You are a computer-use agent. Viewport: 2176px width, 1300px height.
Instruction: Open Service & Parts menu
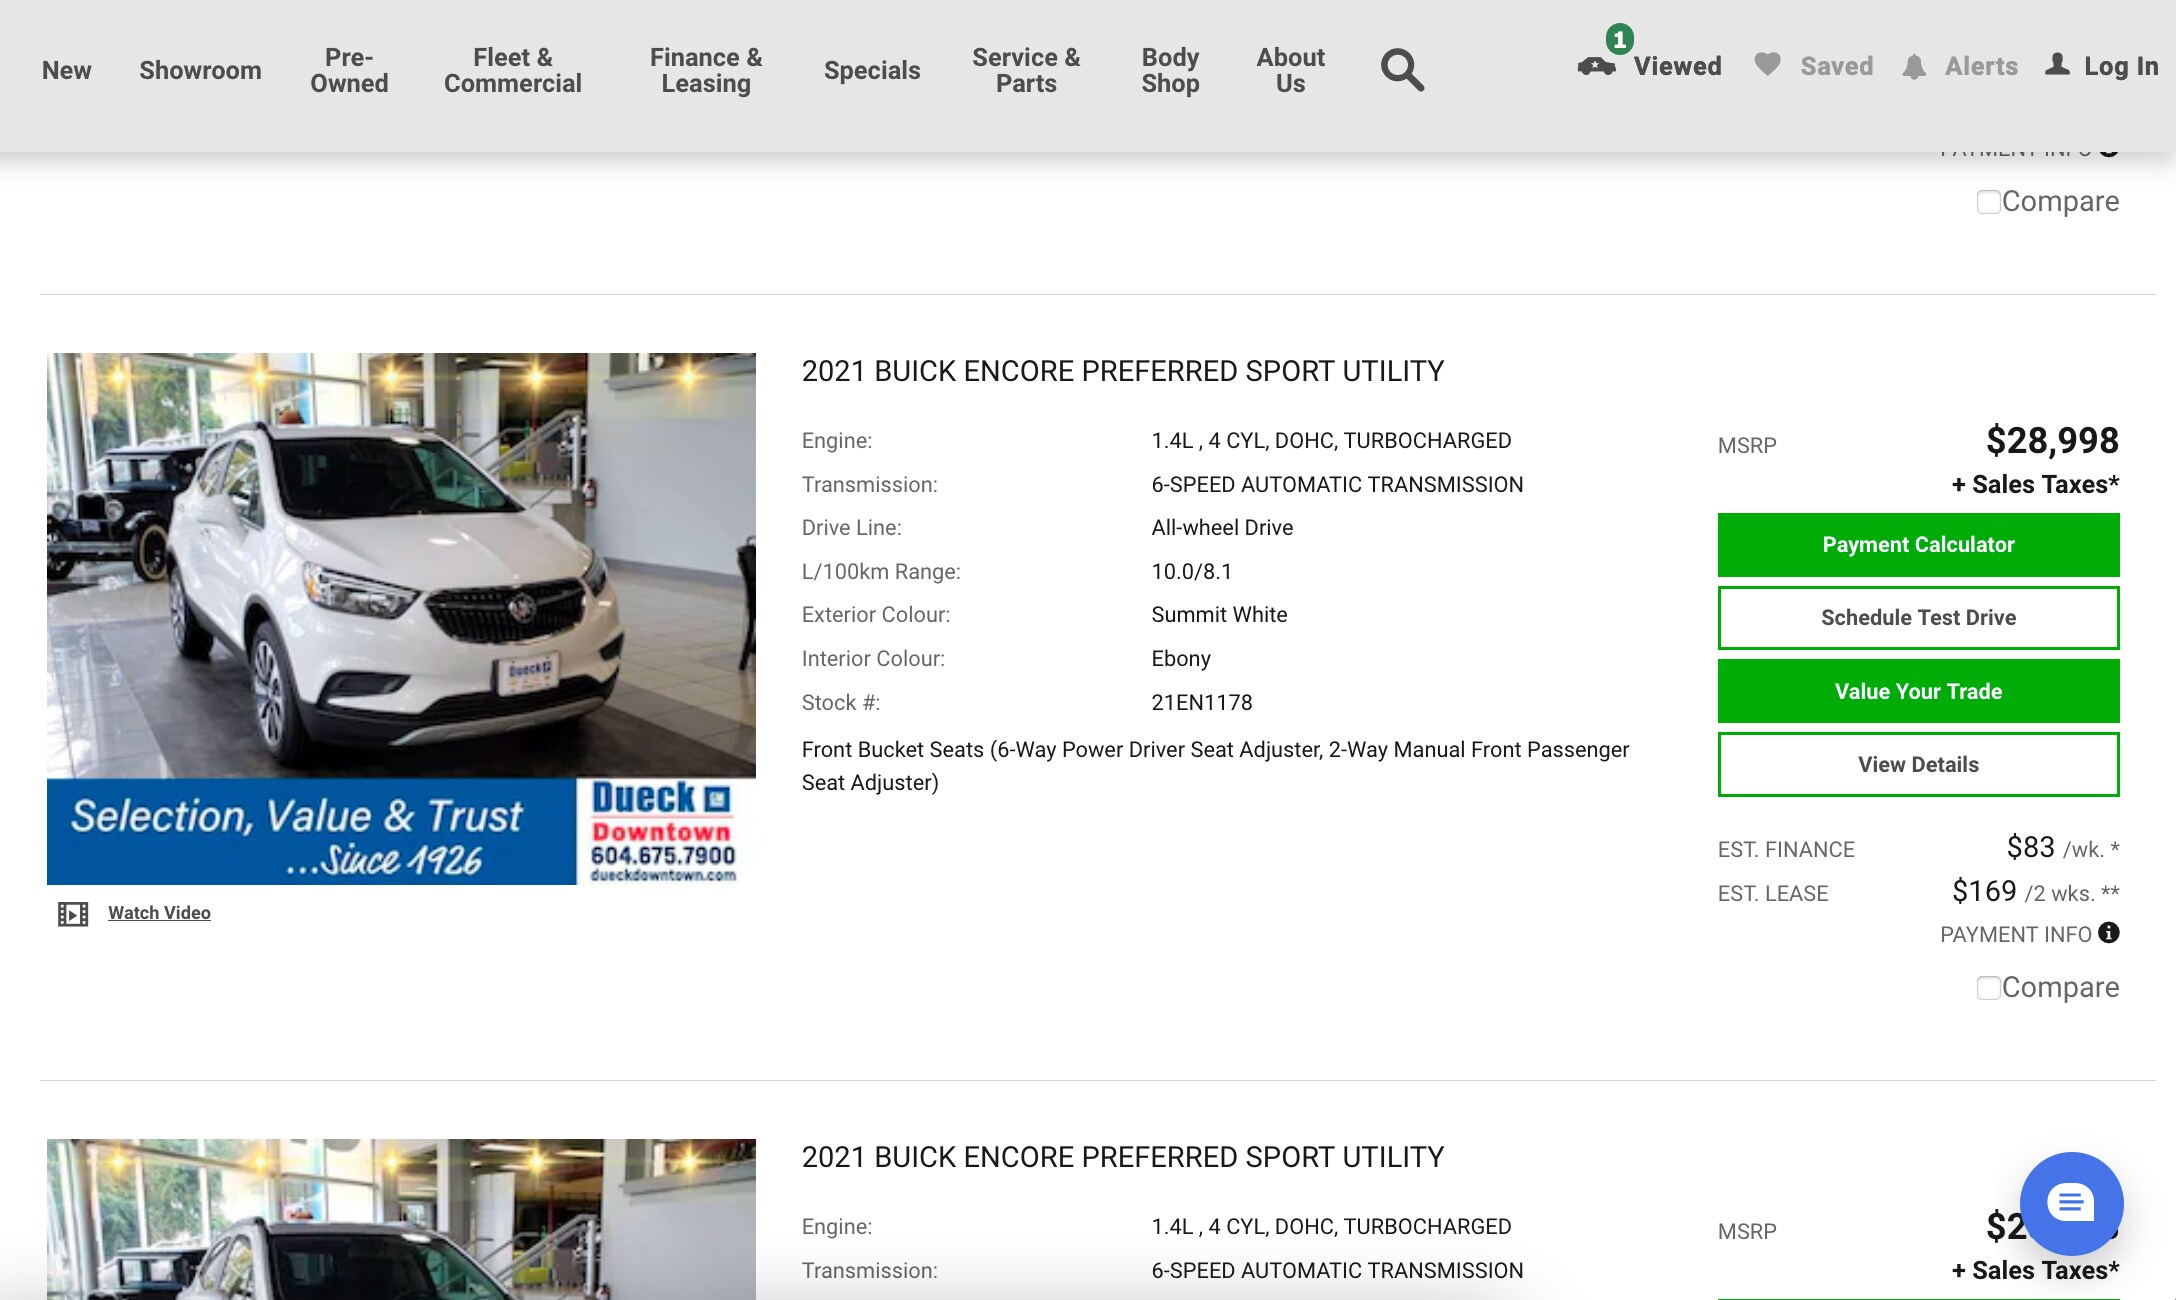click(1026, 70)
